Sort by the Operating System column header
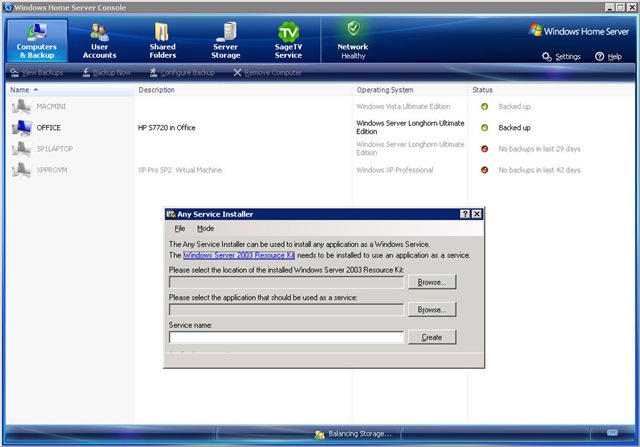The width and height of the screenshot is (640, 447). tap(410, 90)
